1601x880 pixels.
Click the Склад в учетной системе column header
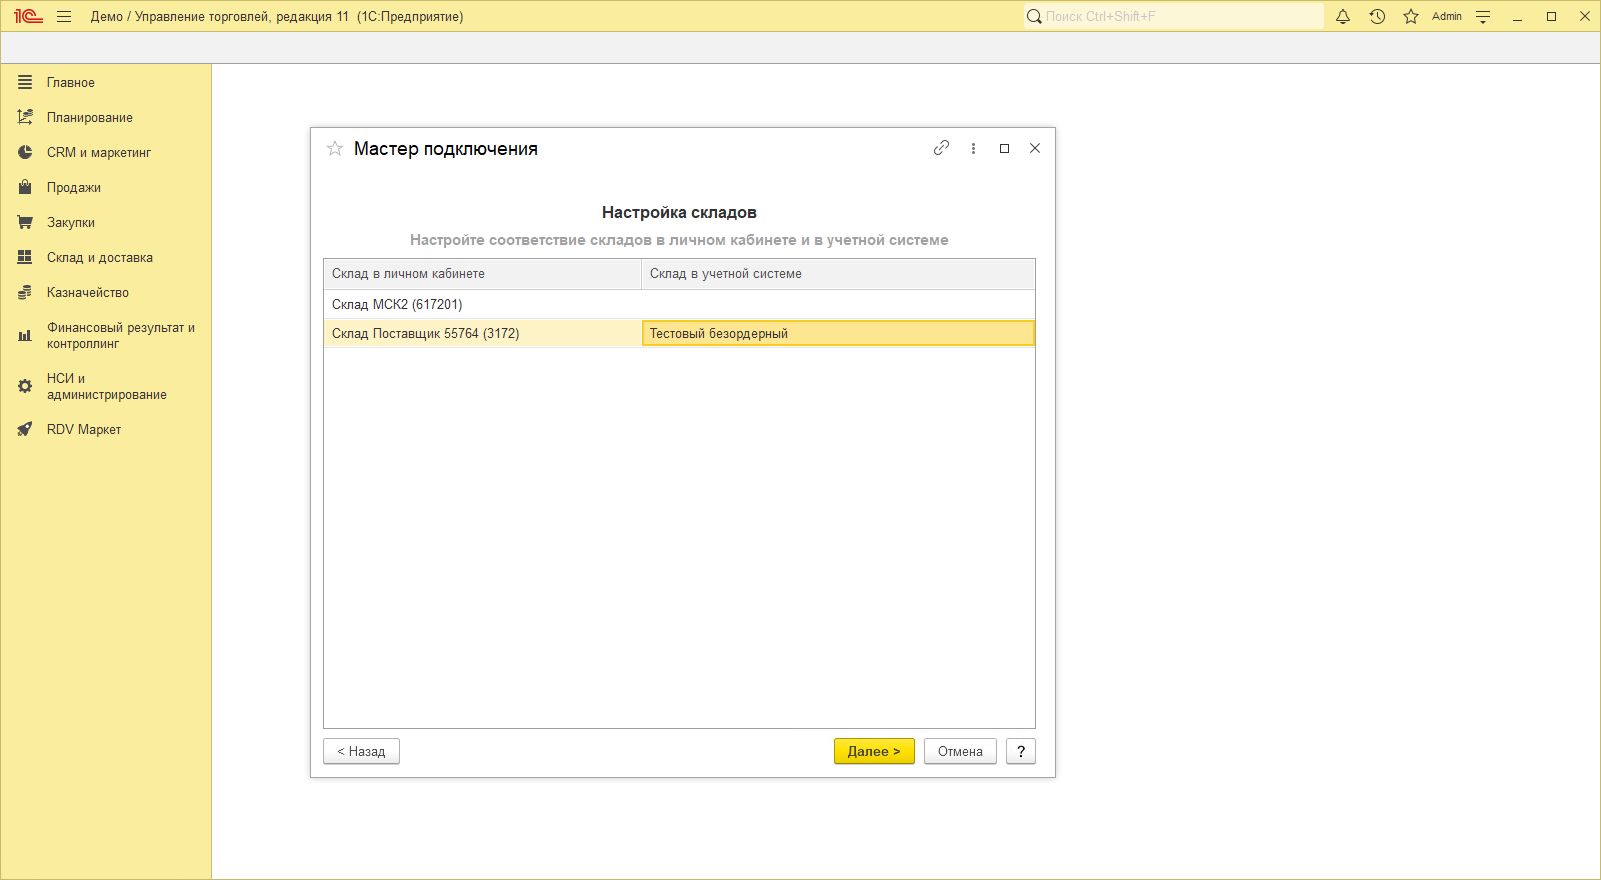838,274
